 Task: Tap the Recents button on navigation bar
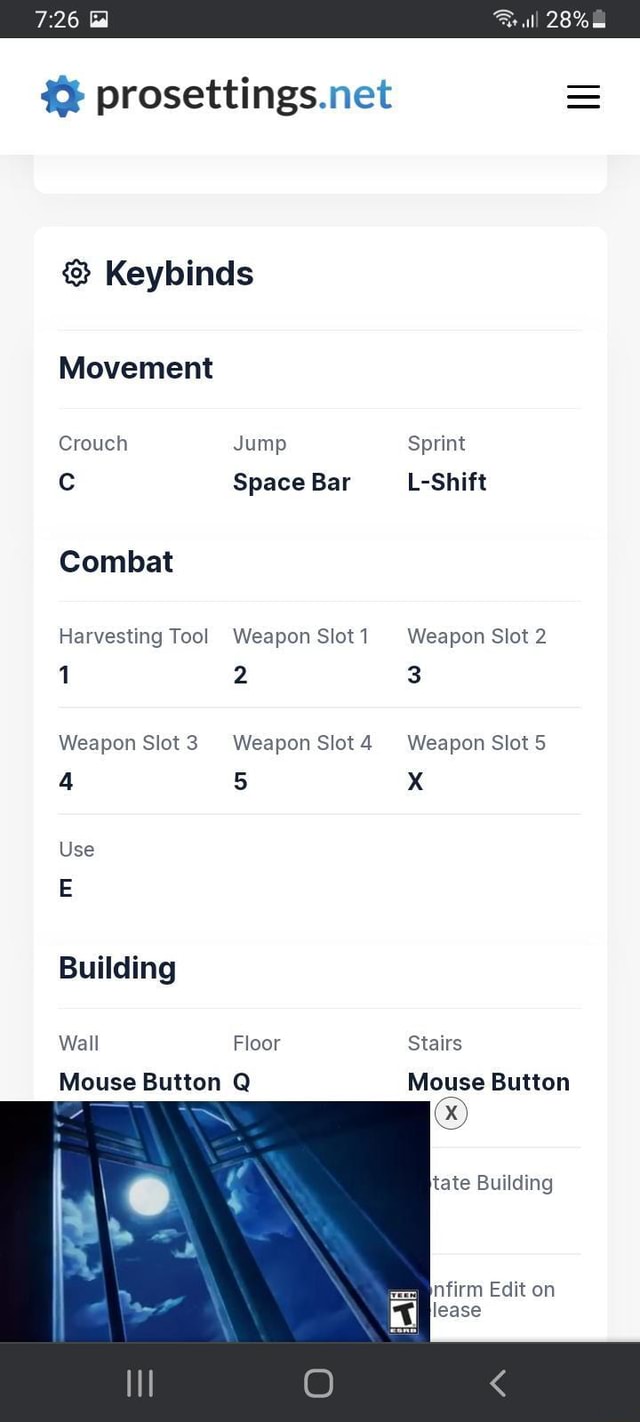139,1382
